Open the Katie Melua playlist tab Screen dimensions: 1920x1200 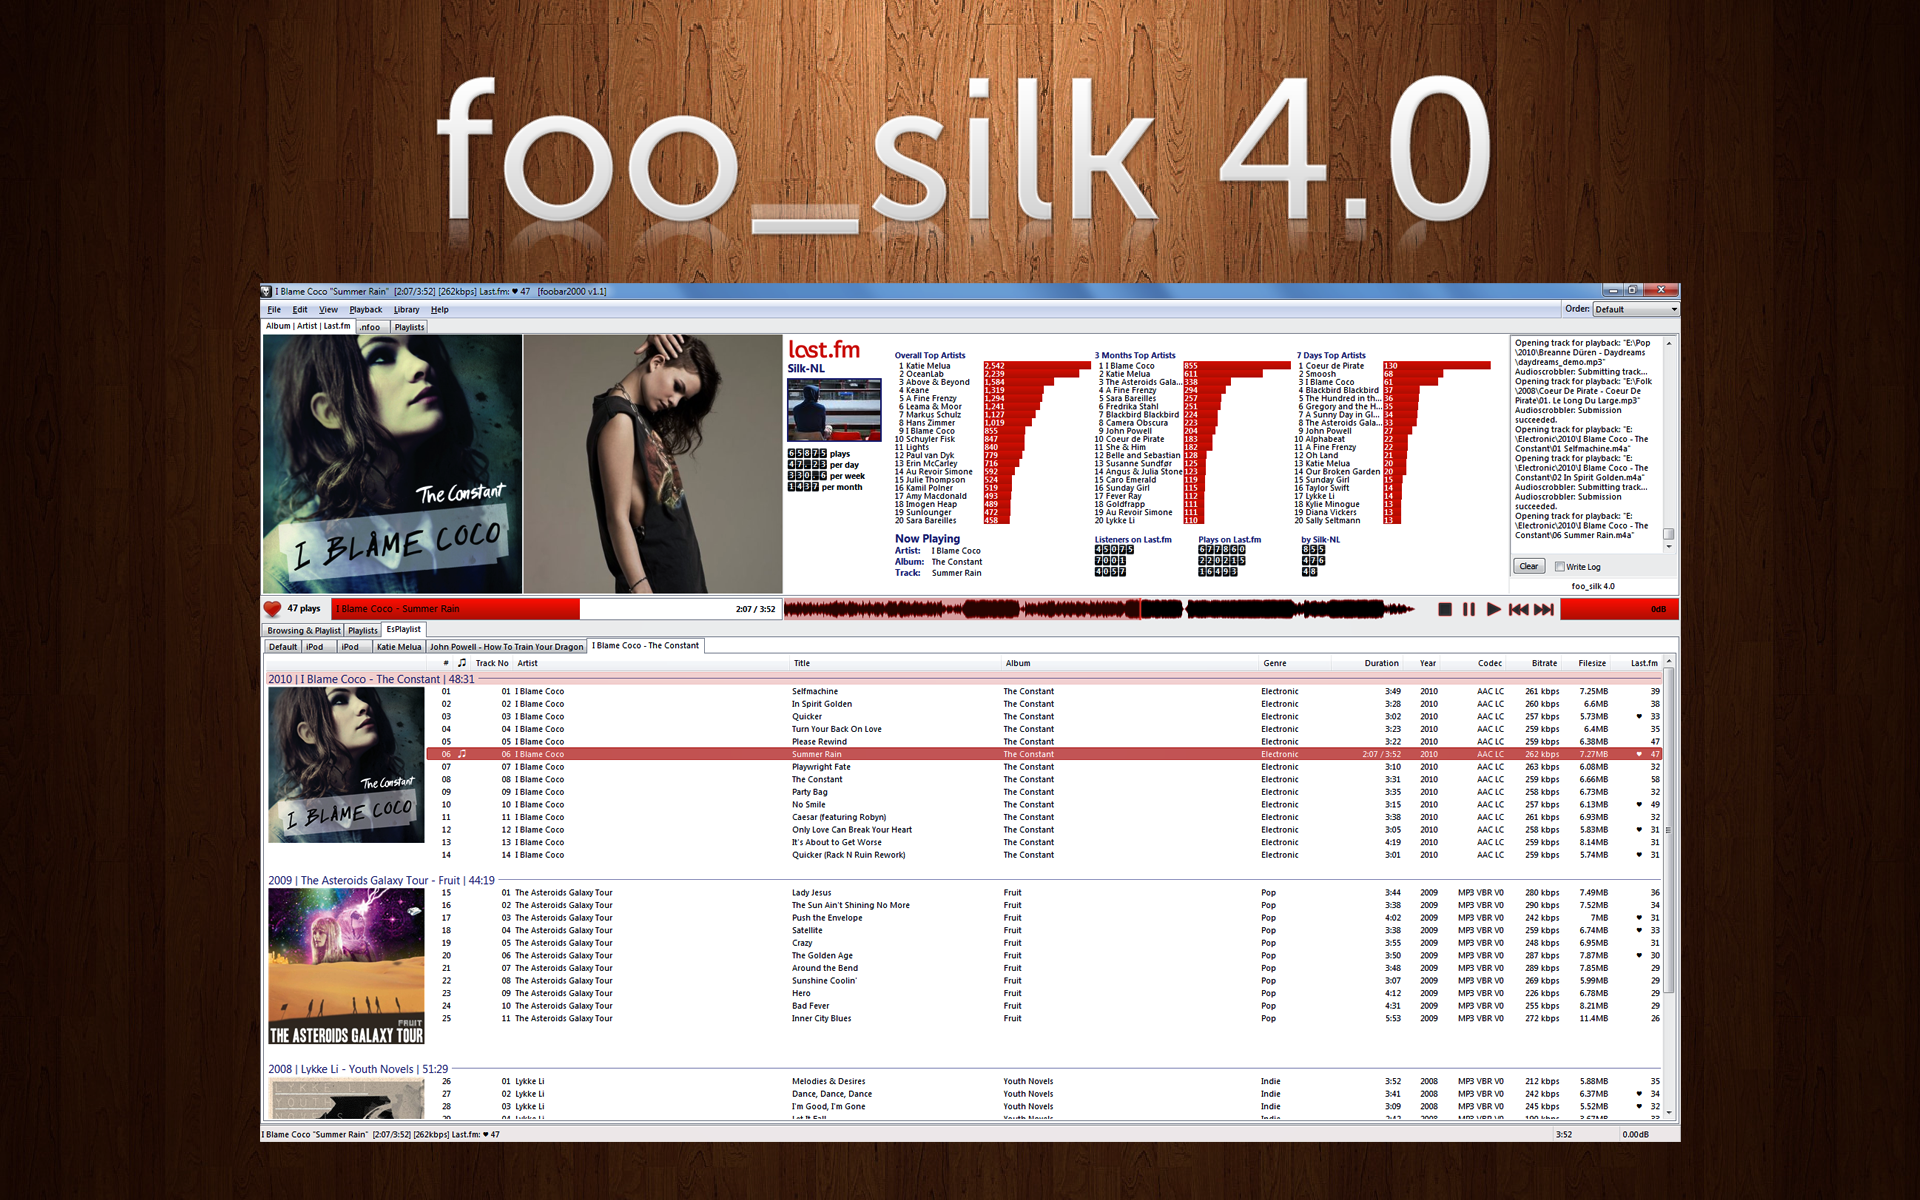click(x=399, y=647)
